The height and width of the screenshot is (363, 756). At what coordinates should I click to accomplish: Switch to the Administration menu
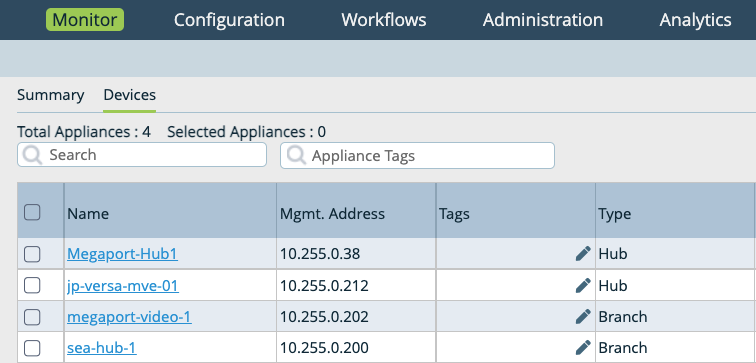click(543, 20)
